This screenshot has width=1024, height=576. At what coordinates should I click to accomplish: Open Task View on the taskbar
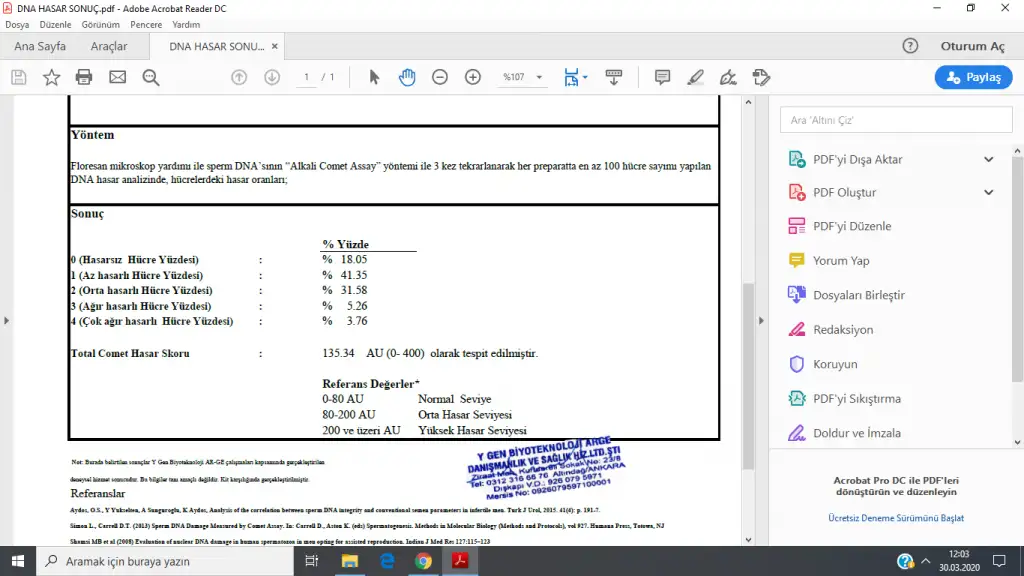click(312, 561)
